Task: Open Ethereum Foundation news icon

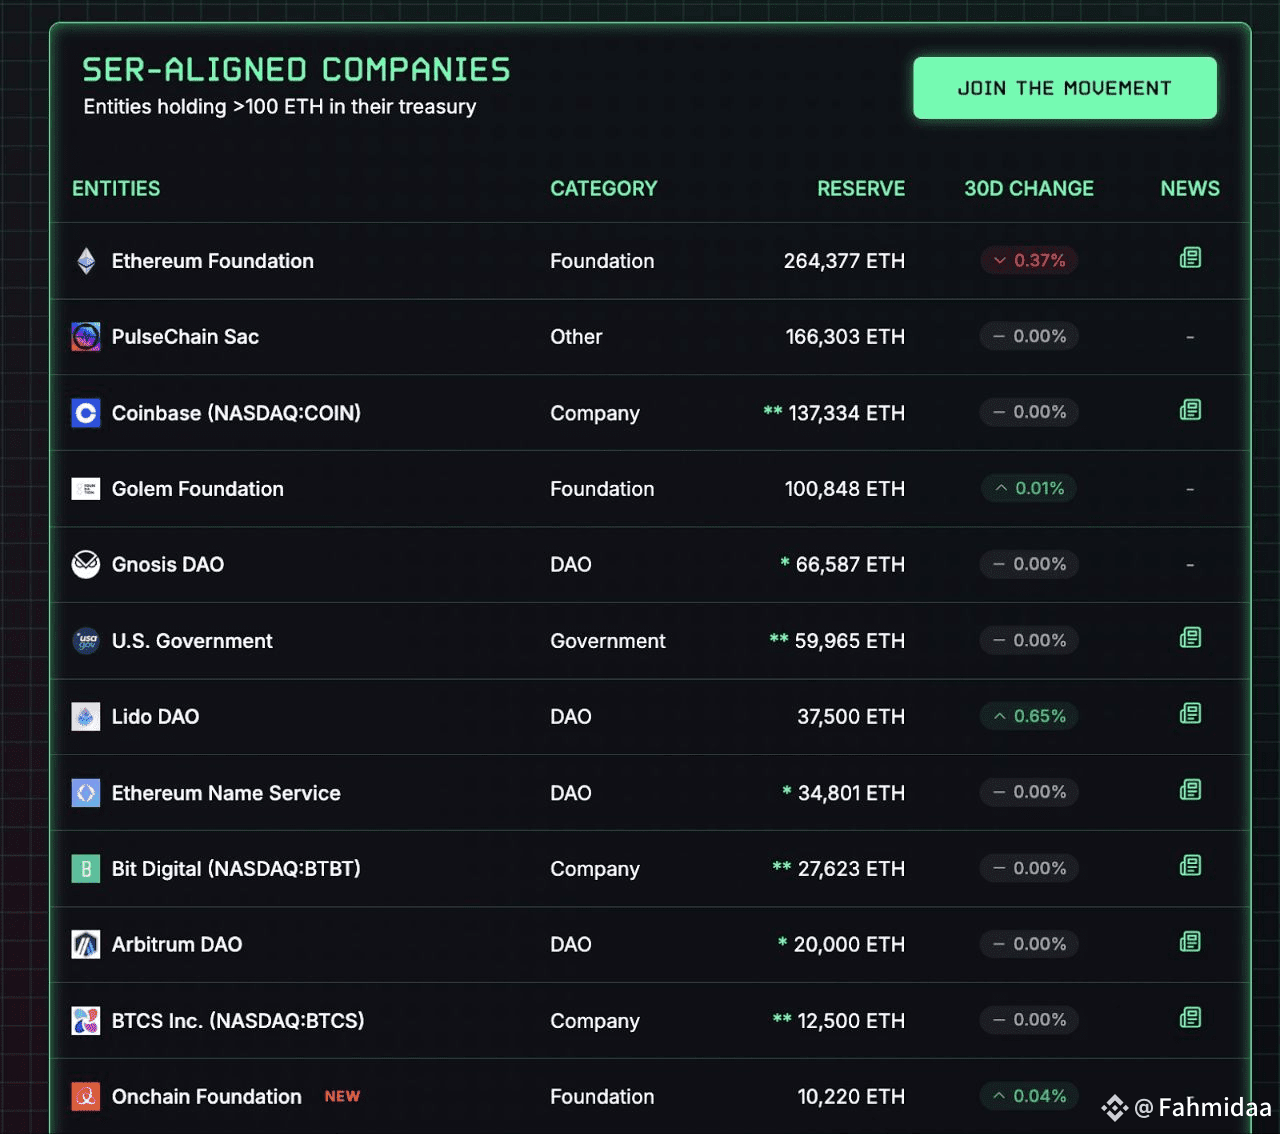Action: pyautogui.click(x=1190, y=258)
